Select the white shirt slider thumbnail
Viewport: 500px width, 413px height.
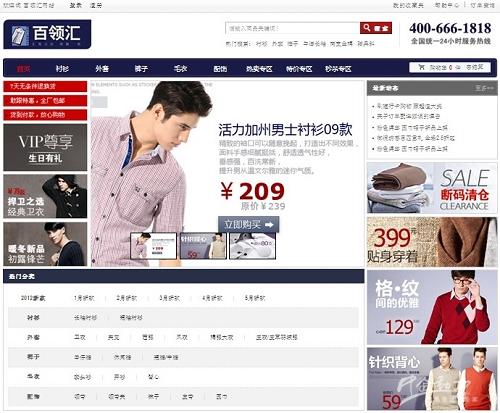tap(253, 246)
